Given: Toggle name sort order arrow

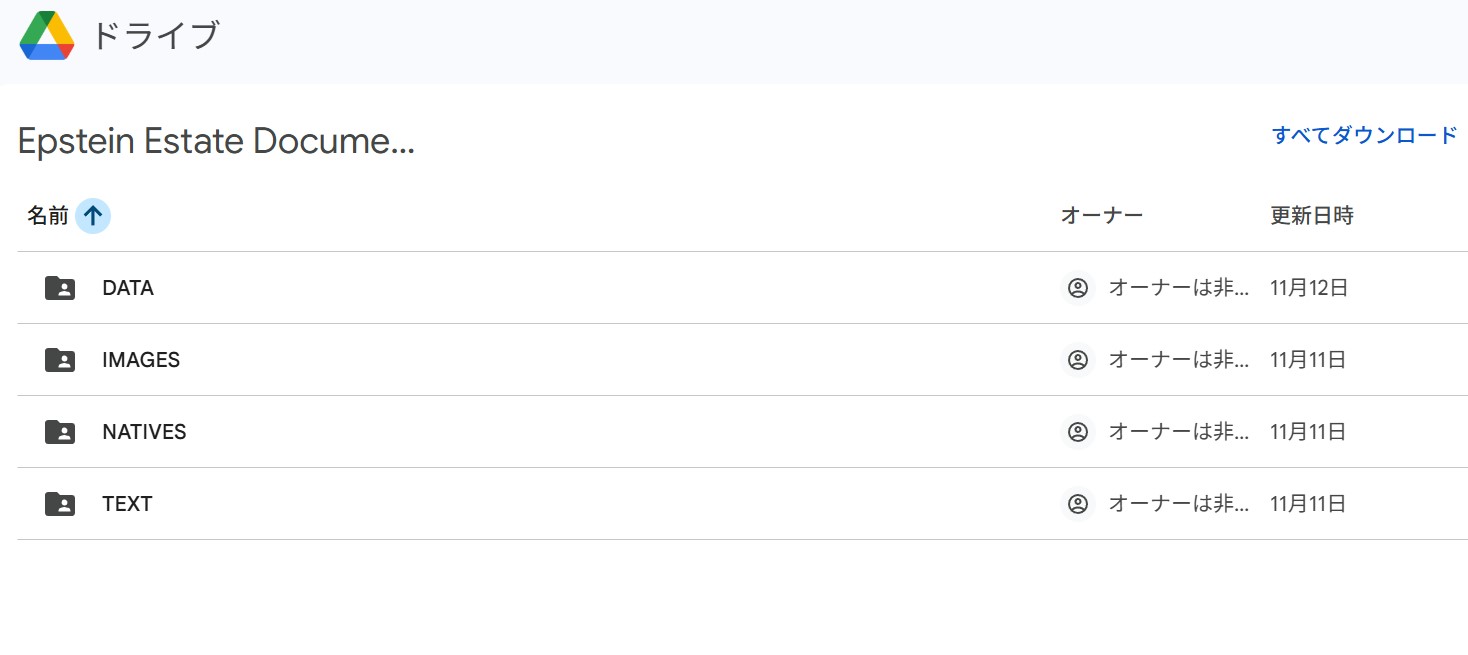Looking at the screenshot, I should click(x=93, y=215).
